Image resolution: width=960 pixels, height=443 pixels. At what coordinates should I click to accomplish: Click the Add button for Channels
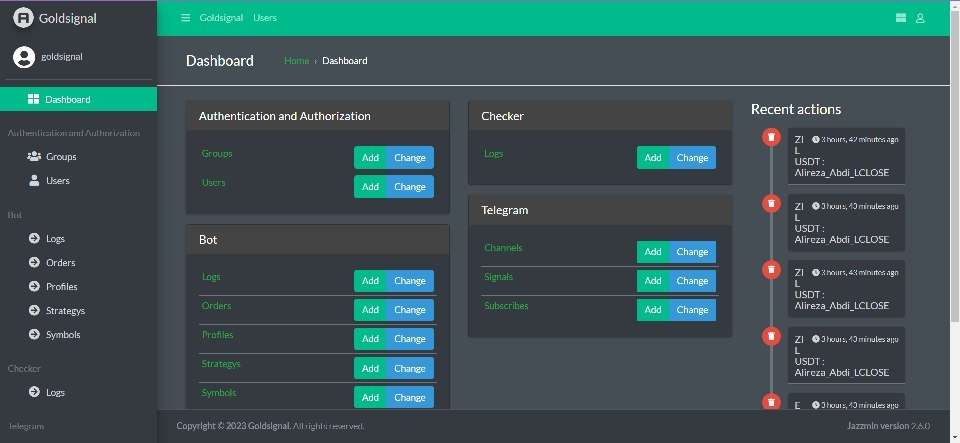653,251
